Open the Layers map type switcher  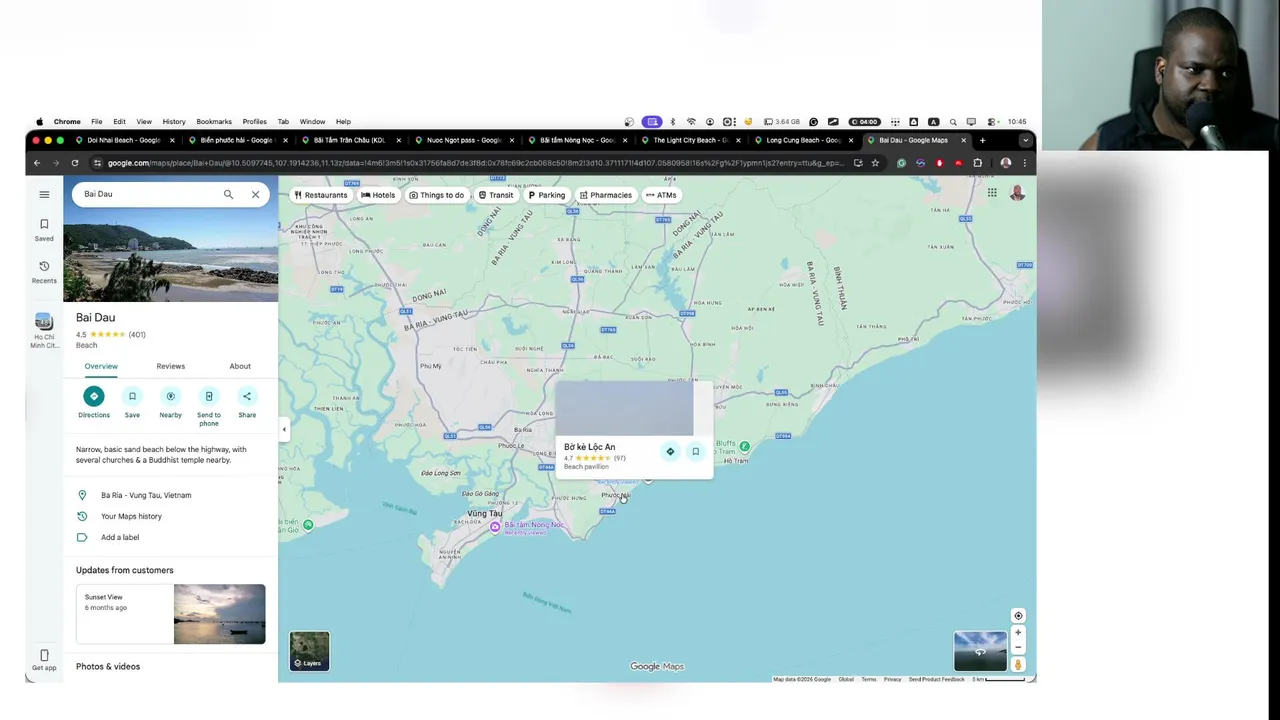click(309, 651)
